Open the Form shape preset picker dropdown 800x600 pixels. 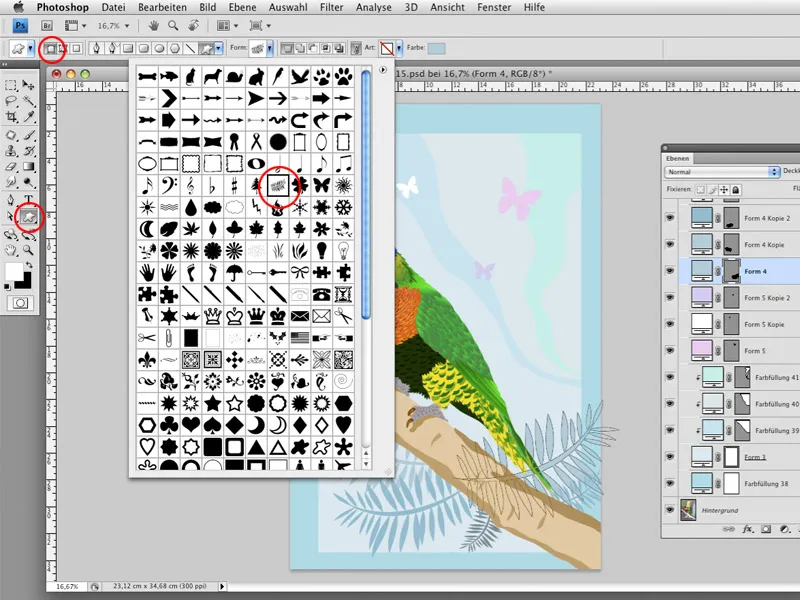(270, 48)
